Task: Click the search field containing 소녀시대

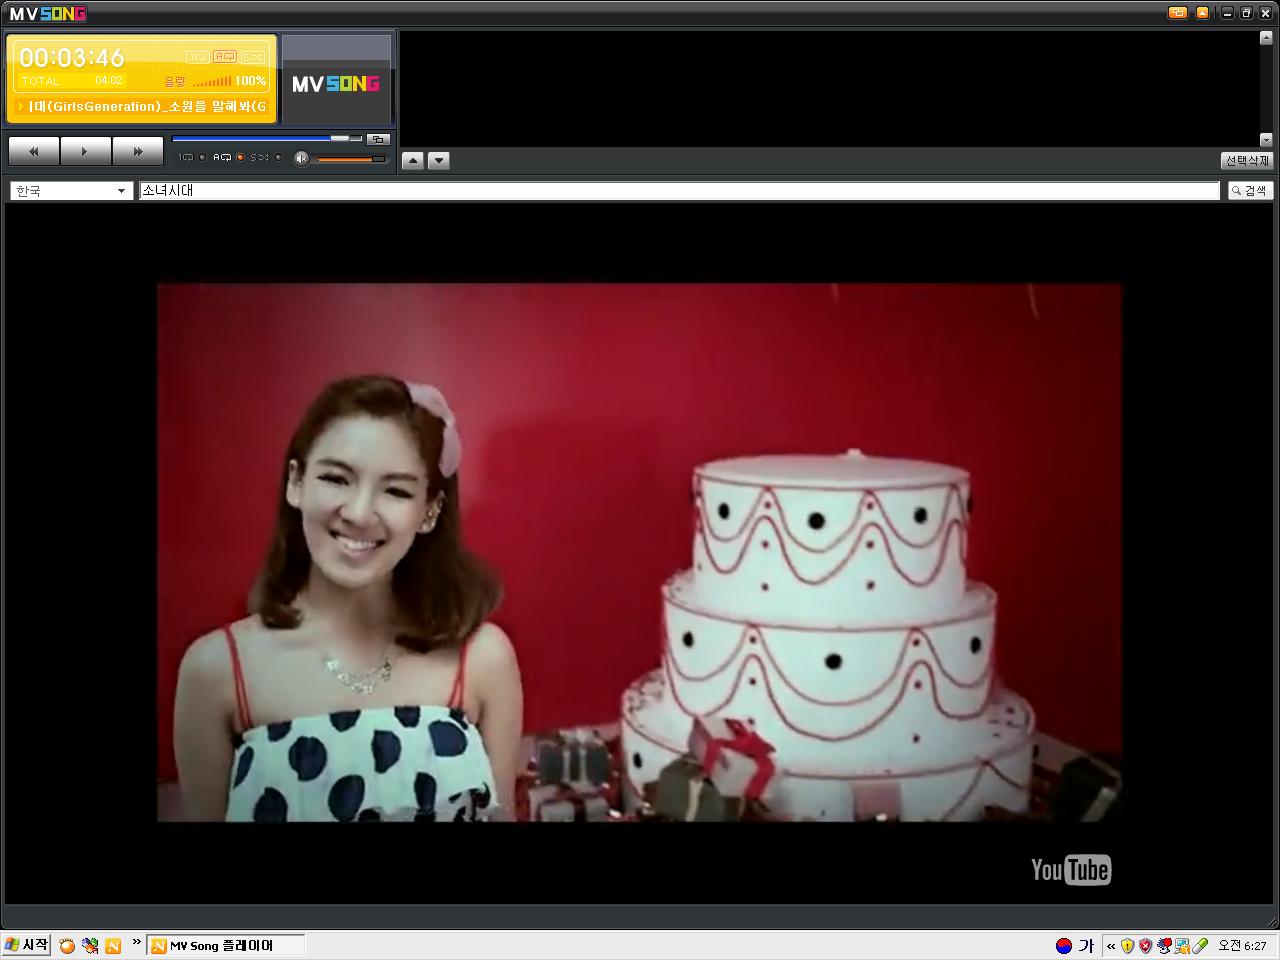Action: (x=679, y=190)
